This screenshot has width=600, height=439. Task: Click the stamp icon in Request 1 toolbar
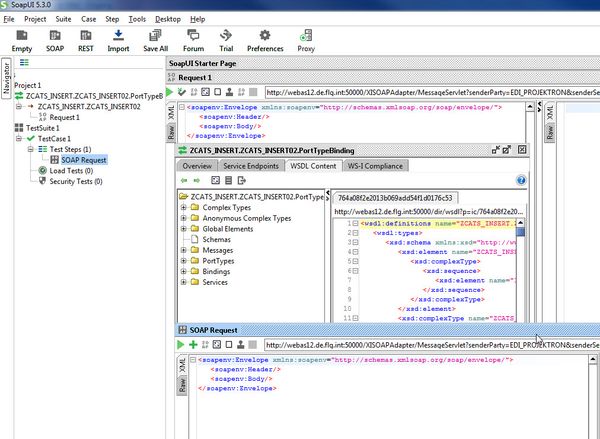click(229, 92)
